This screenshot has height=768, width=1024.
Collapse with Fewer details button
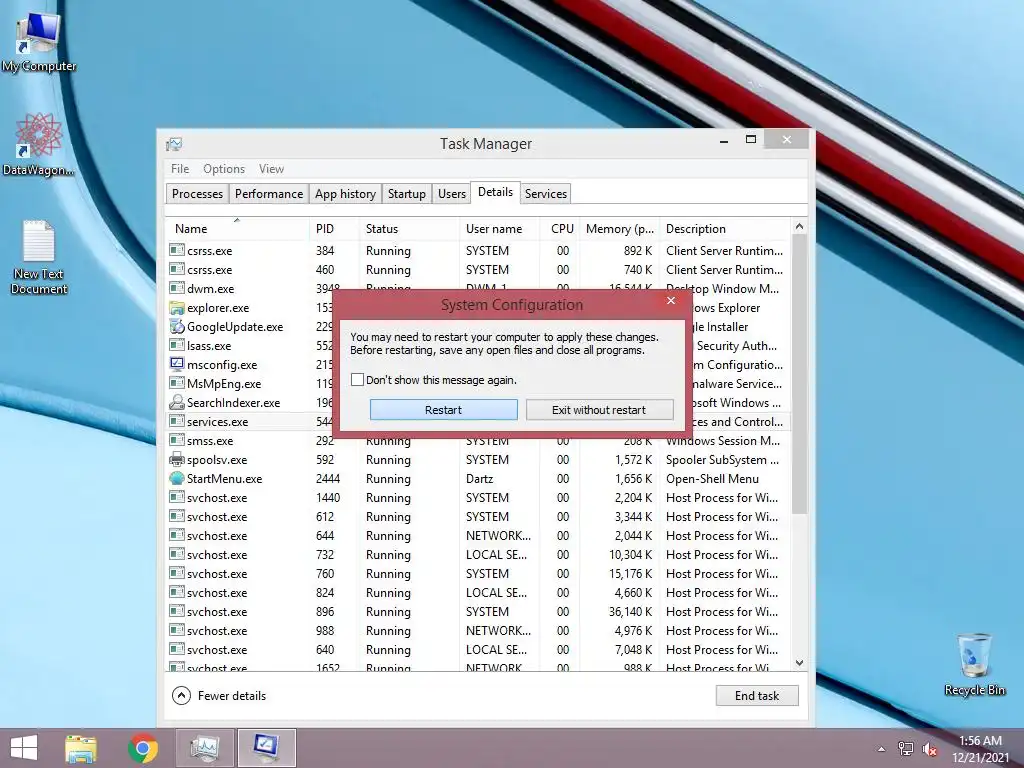pos(219,696)
